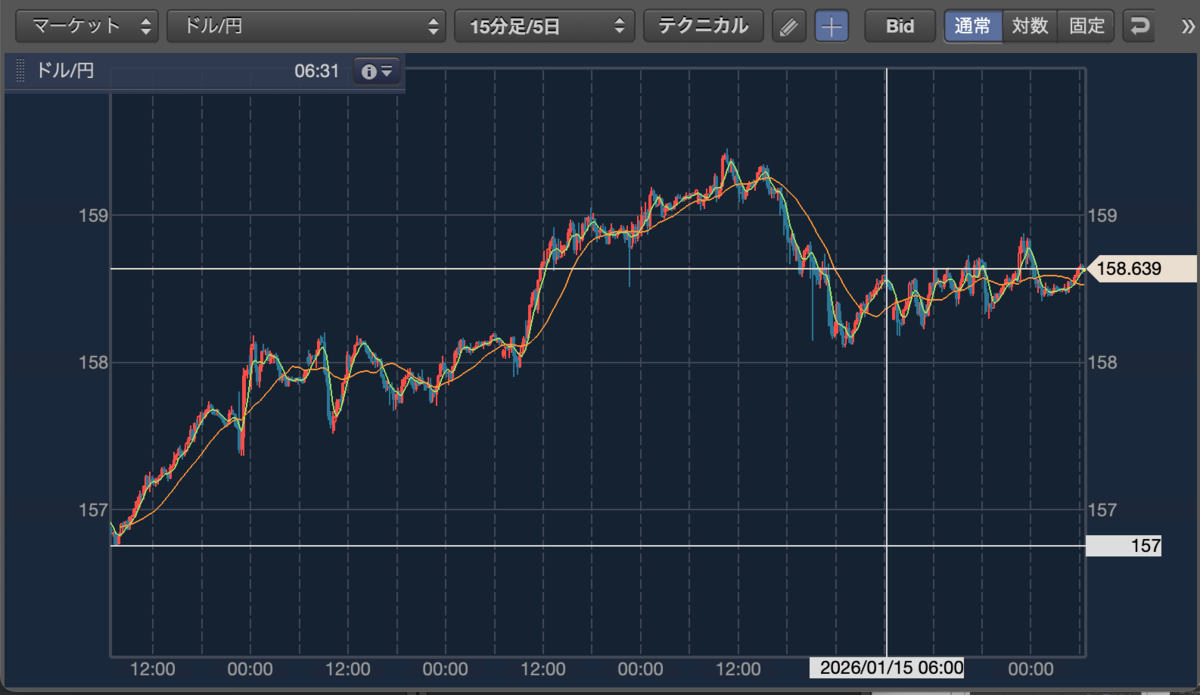Screen dimensions: 1200x695
Task: Toggle the crosshair cursor tool
Action: (x=832, y=27)
